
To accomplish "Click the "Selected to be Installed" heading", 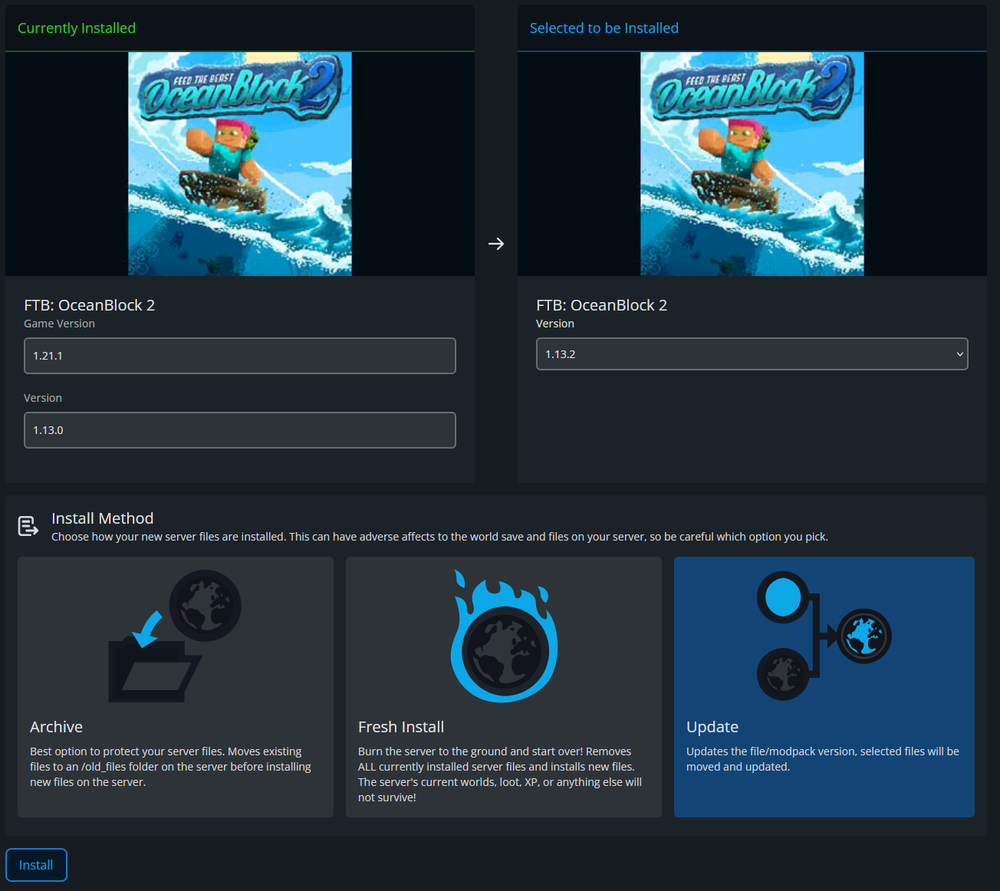I will [x=604, y=28].
